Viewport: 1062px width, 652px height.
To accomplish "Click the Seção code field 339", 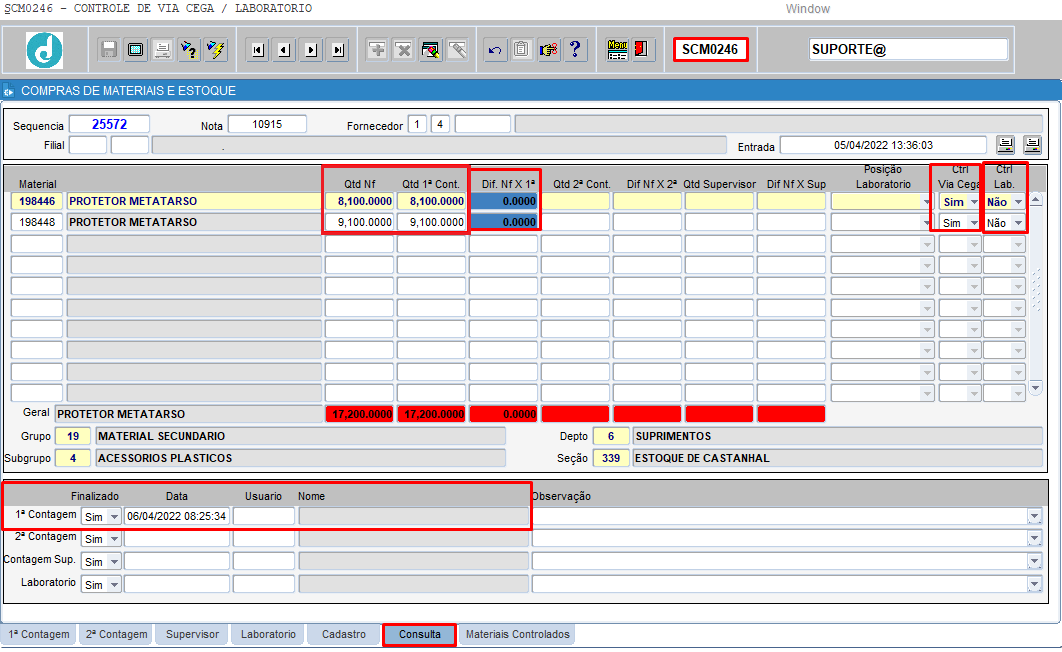I will (610, 458).
